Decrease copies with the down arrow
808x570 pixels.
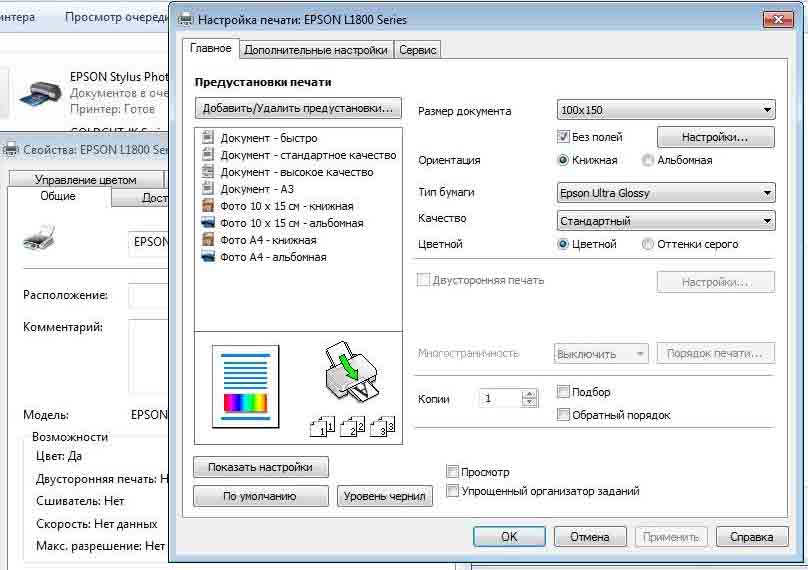529,403
